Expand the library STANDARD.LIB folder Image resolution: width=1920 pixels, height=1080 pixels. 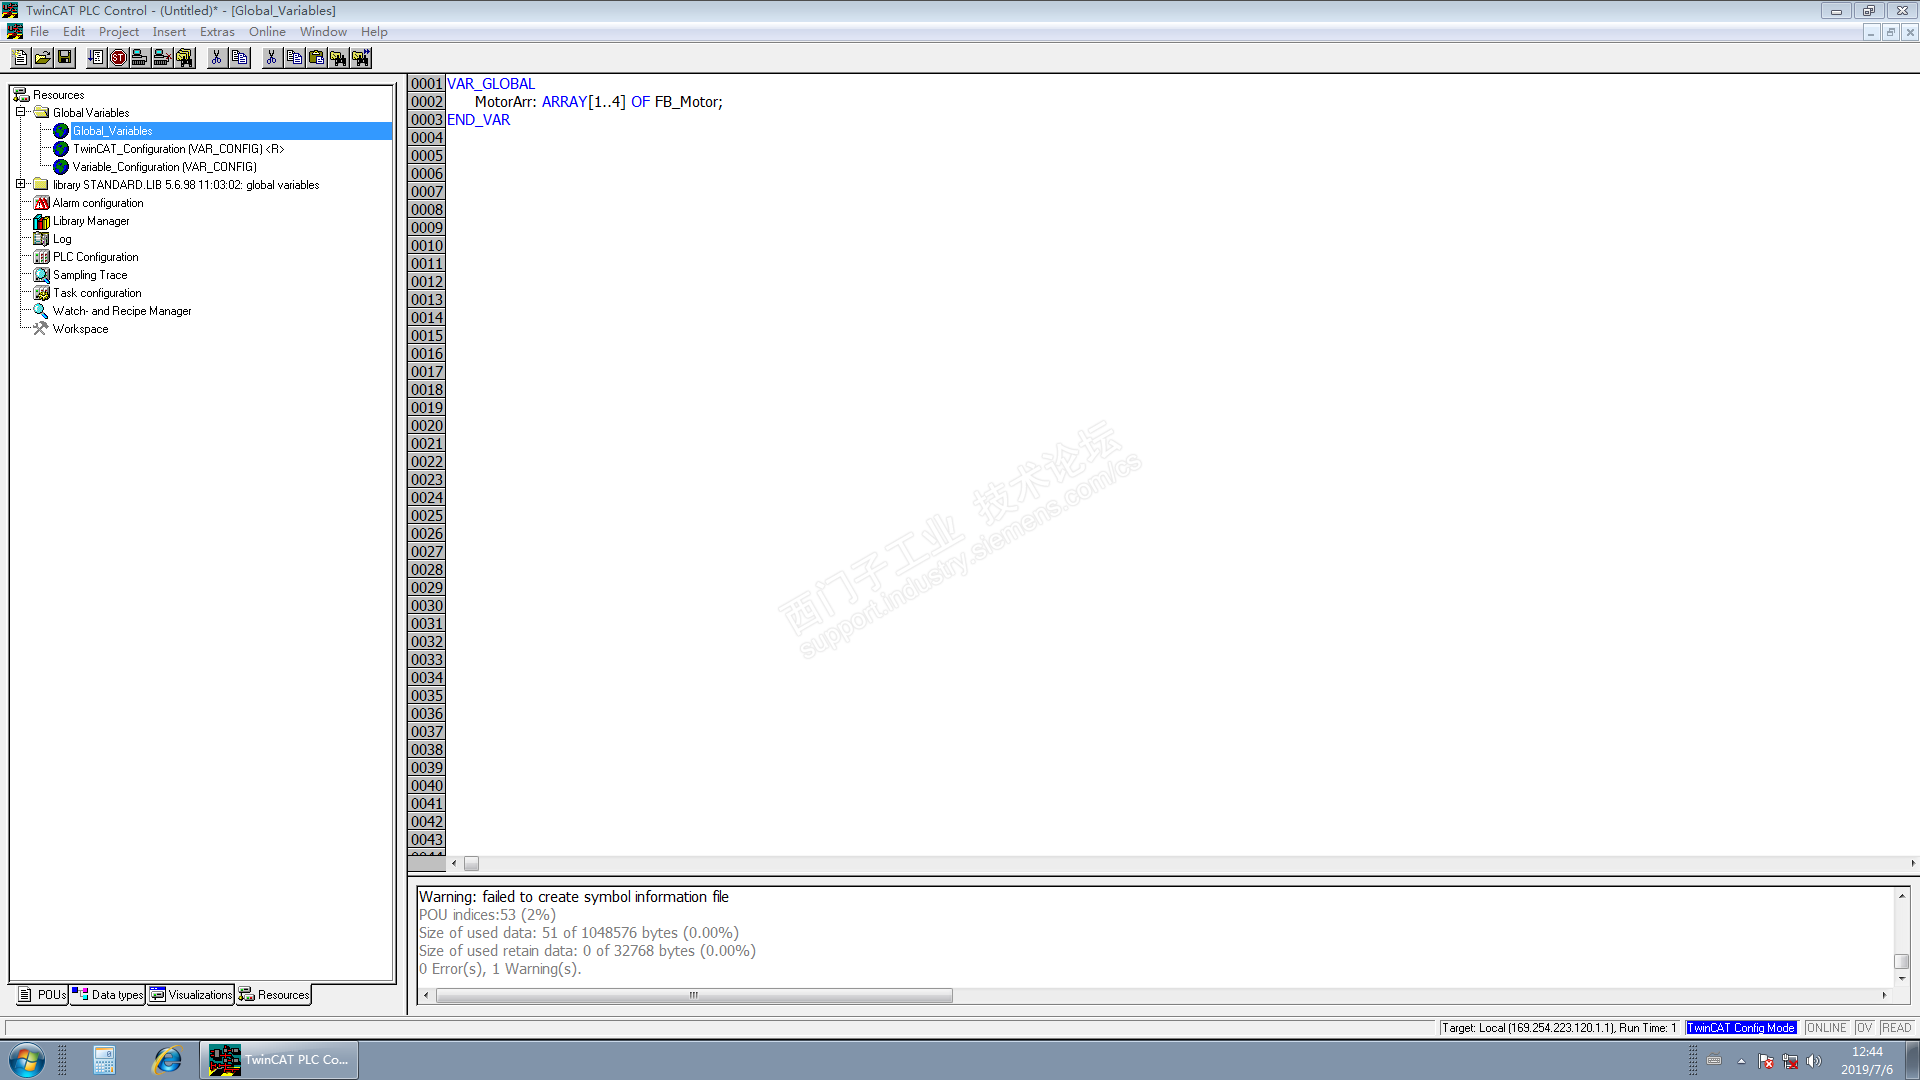pos(20,184)
